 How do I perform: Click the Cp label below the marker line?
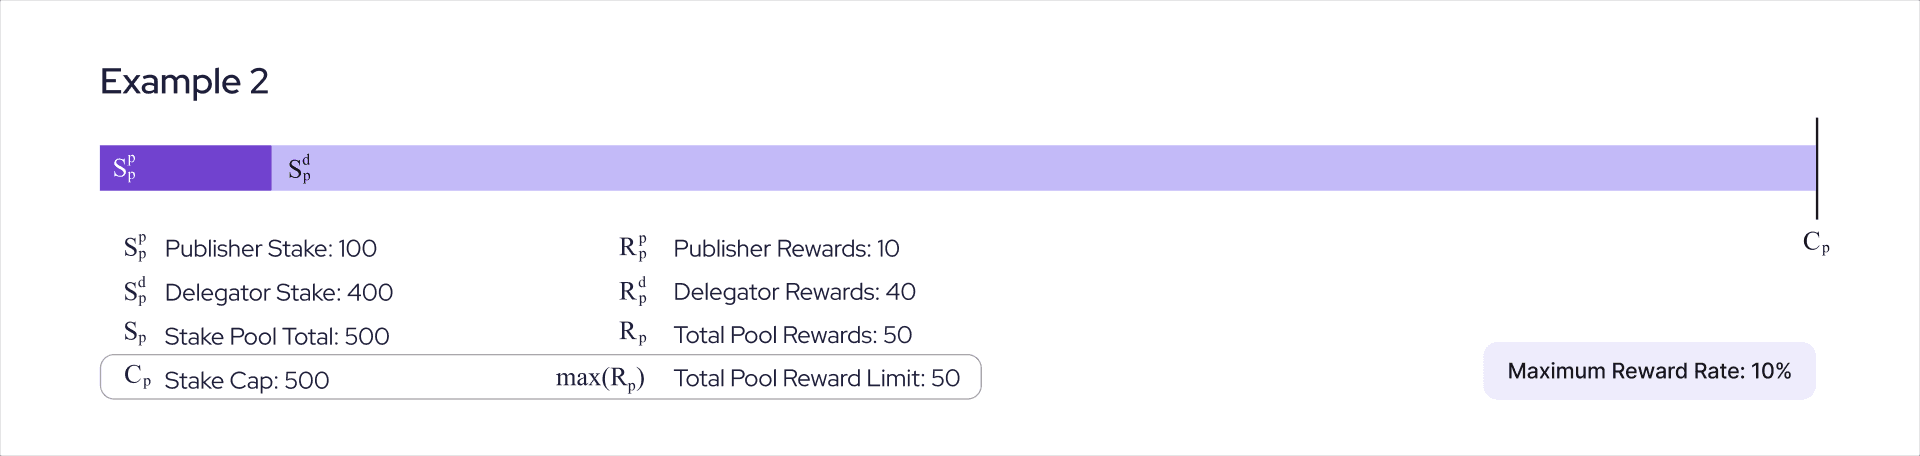pyautogui.click(x=1816, y=242)
